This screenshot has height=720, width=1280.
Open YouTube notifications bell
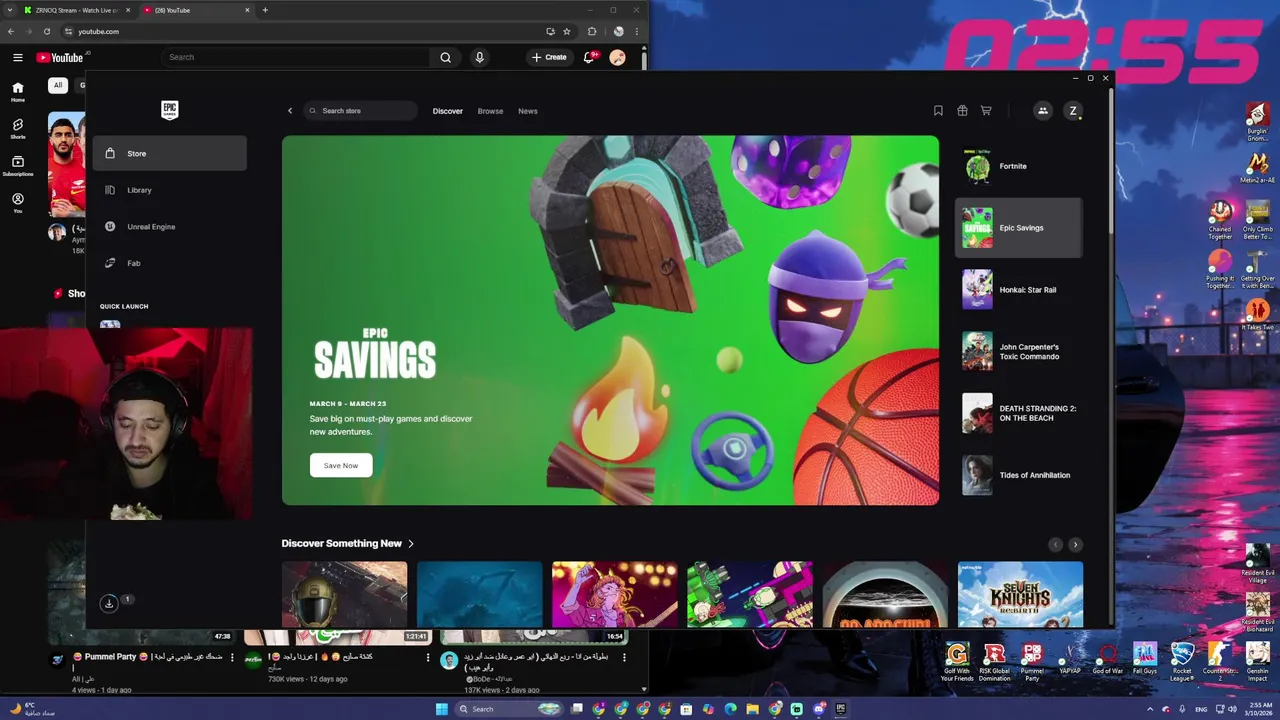point(590,58)
